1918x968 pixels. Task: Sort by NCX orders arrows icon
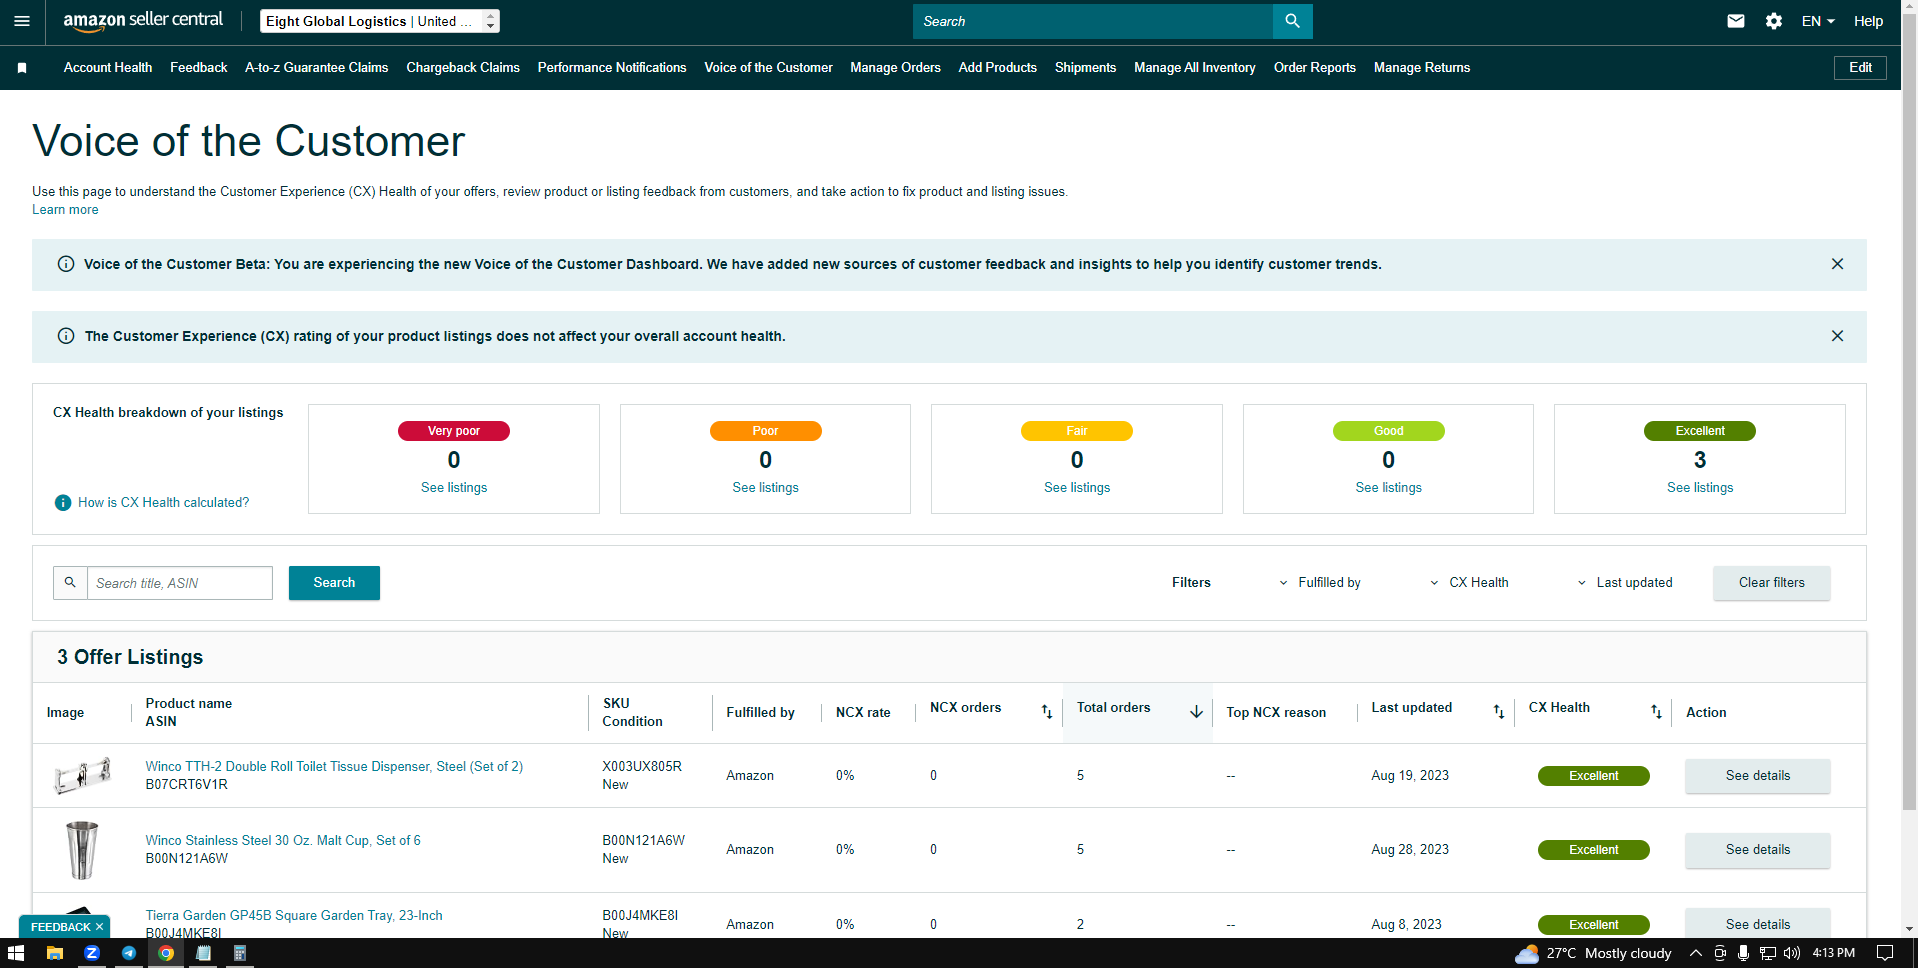(x=1047, y=711)
